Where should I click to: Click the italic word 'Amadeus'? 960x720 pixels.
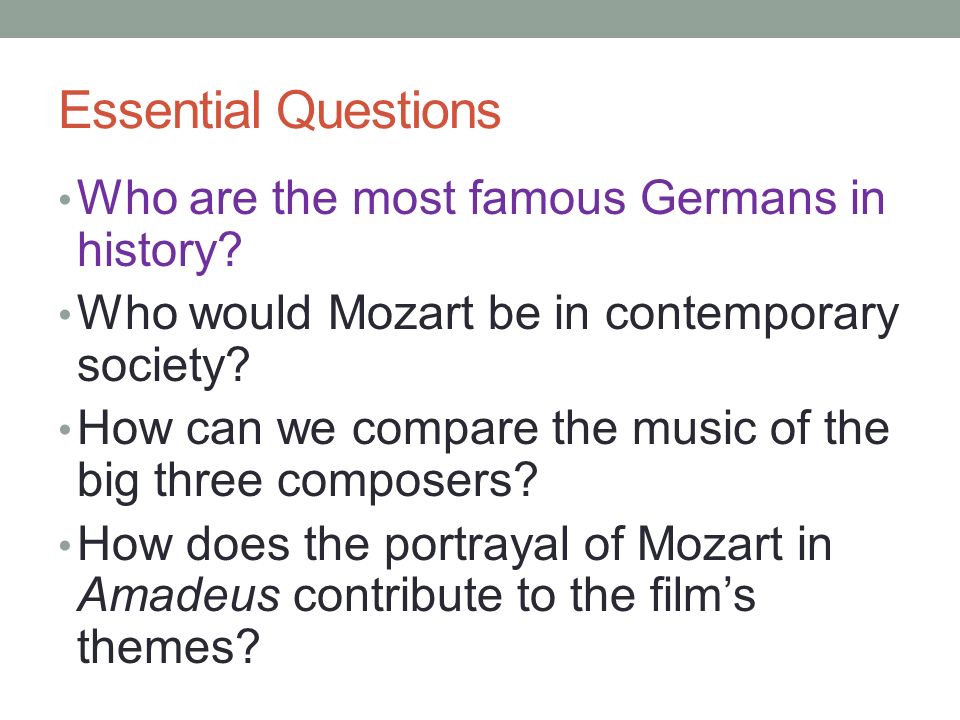(179, 596)
